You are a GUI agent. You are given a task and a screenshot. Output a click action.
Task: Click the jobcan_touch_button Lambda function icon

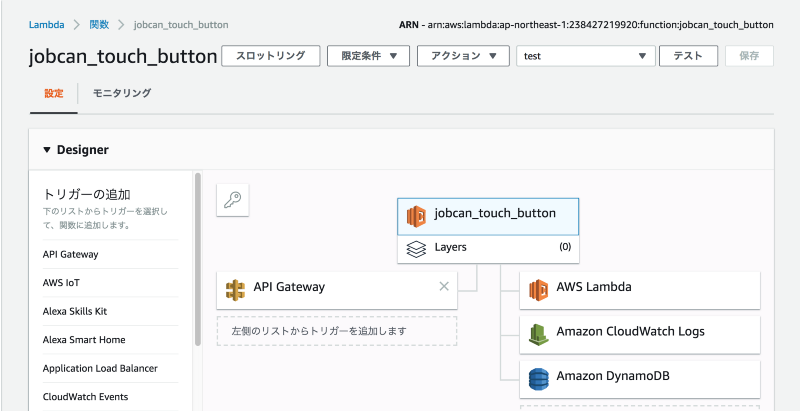click(x=416, y=216)
